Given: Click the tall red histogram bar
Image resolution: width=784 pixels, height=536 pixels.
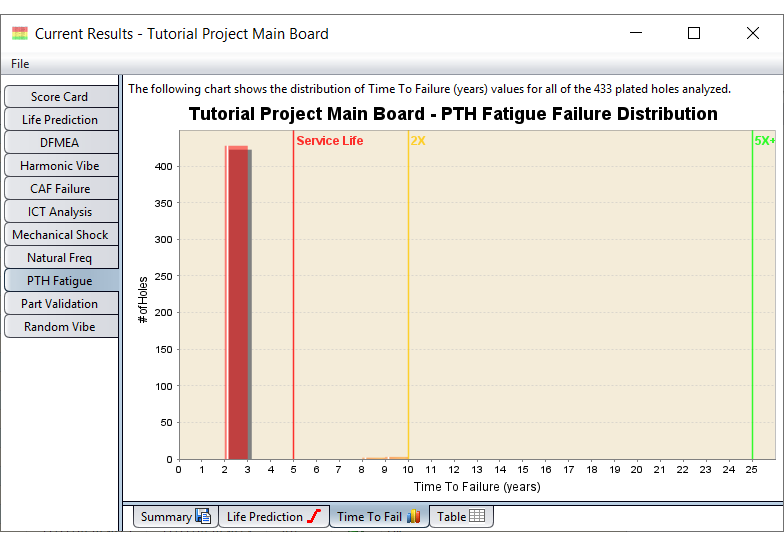Looking at the screenshot, I should point(238,302).
